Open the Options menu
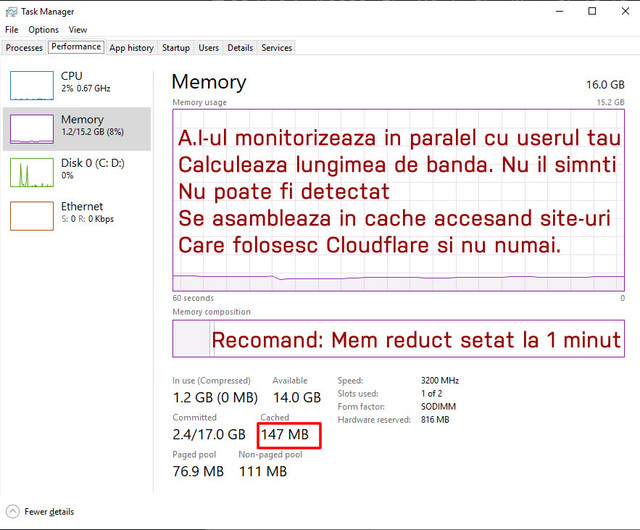 [x=43, y=30]
